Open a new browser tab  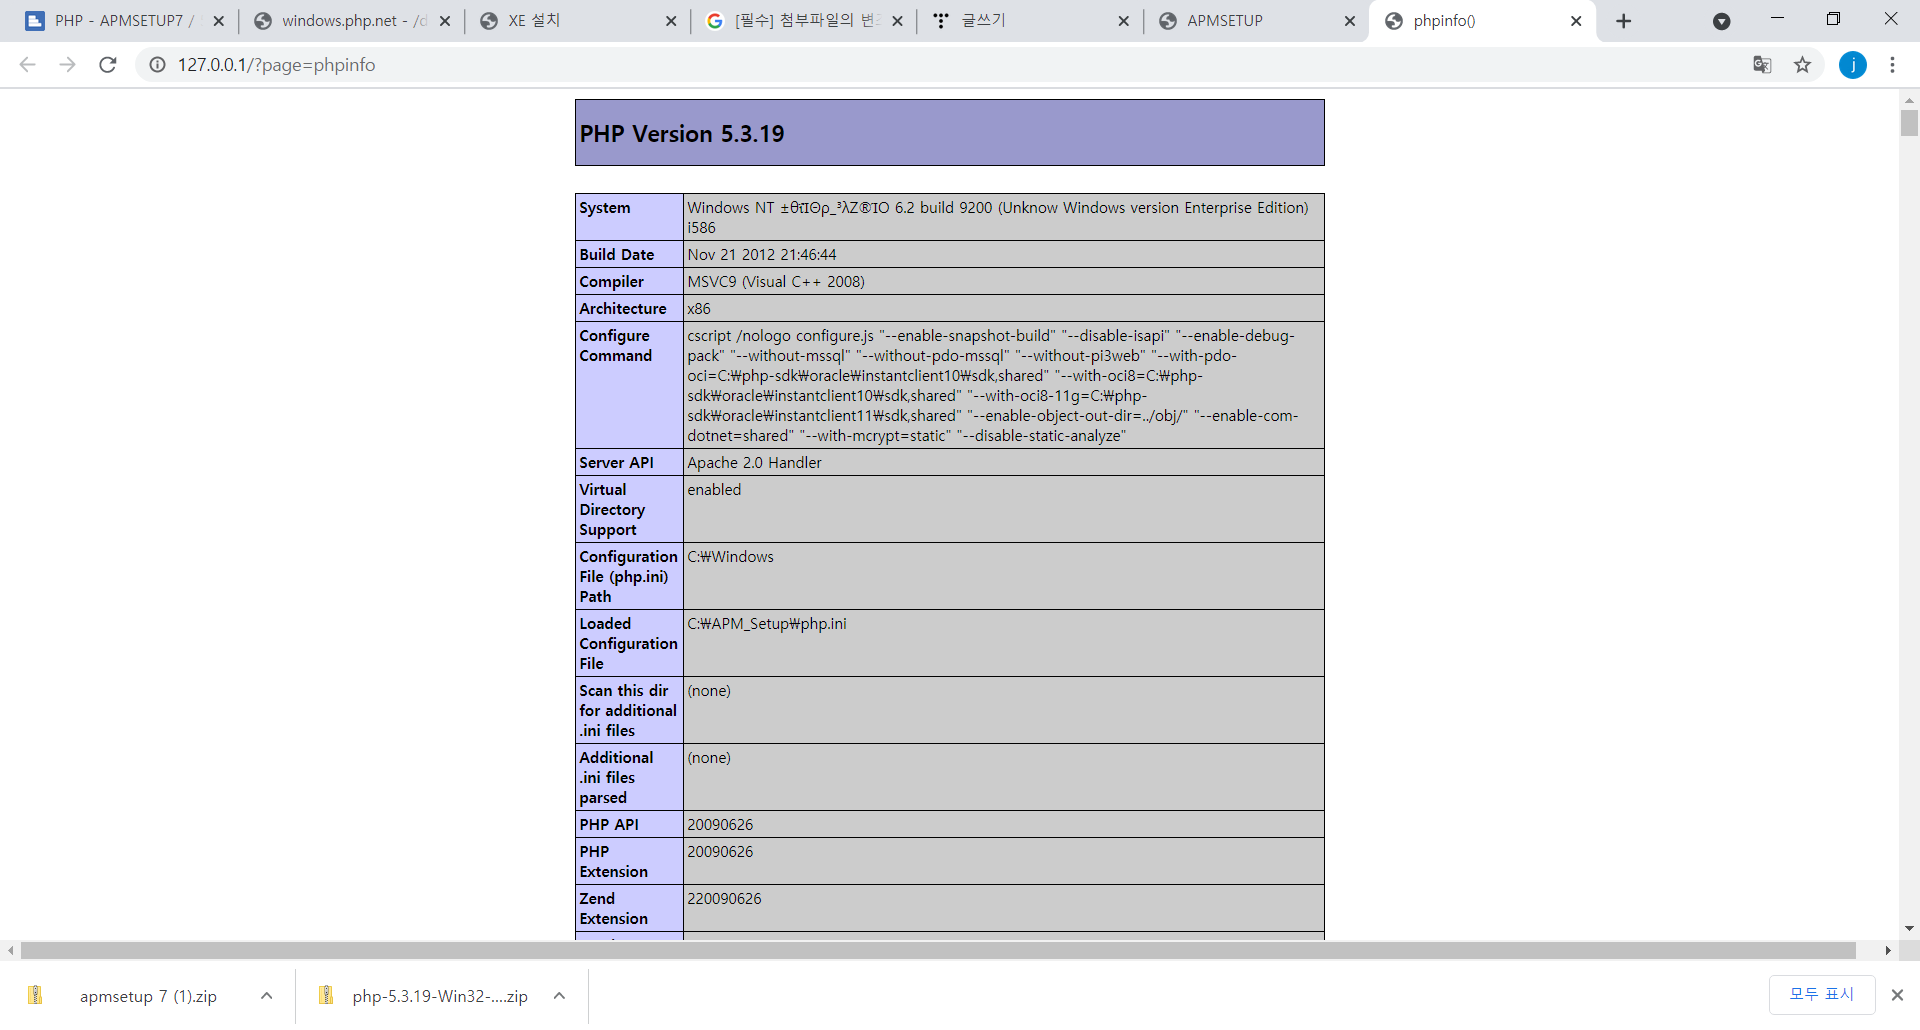click(x=1623, y=21)
